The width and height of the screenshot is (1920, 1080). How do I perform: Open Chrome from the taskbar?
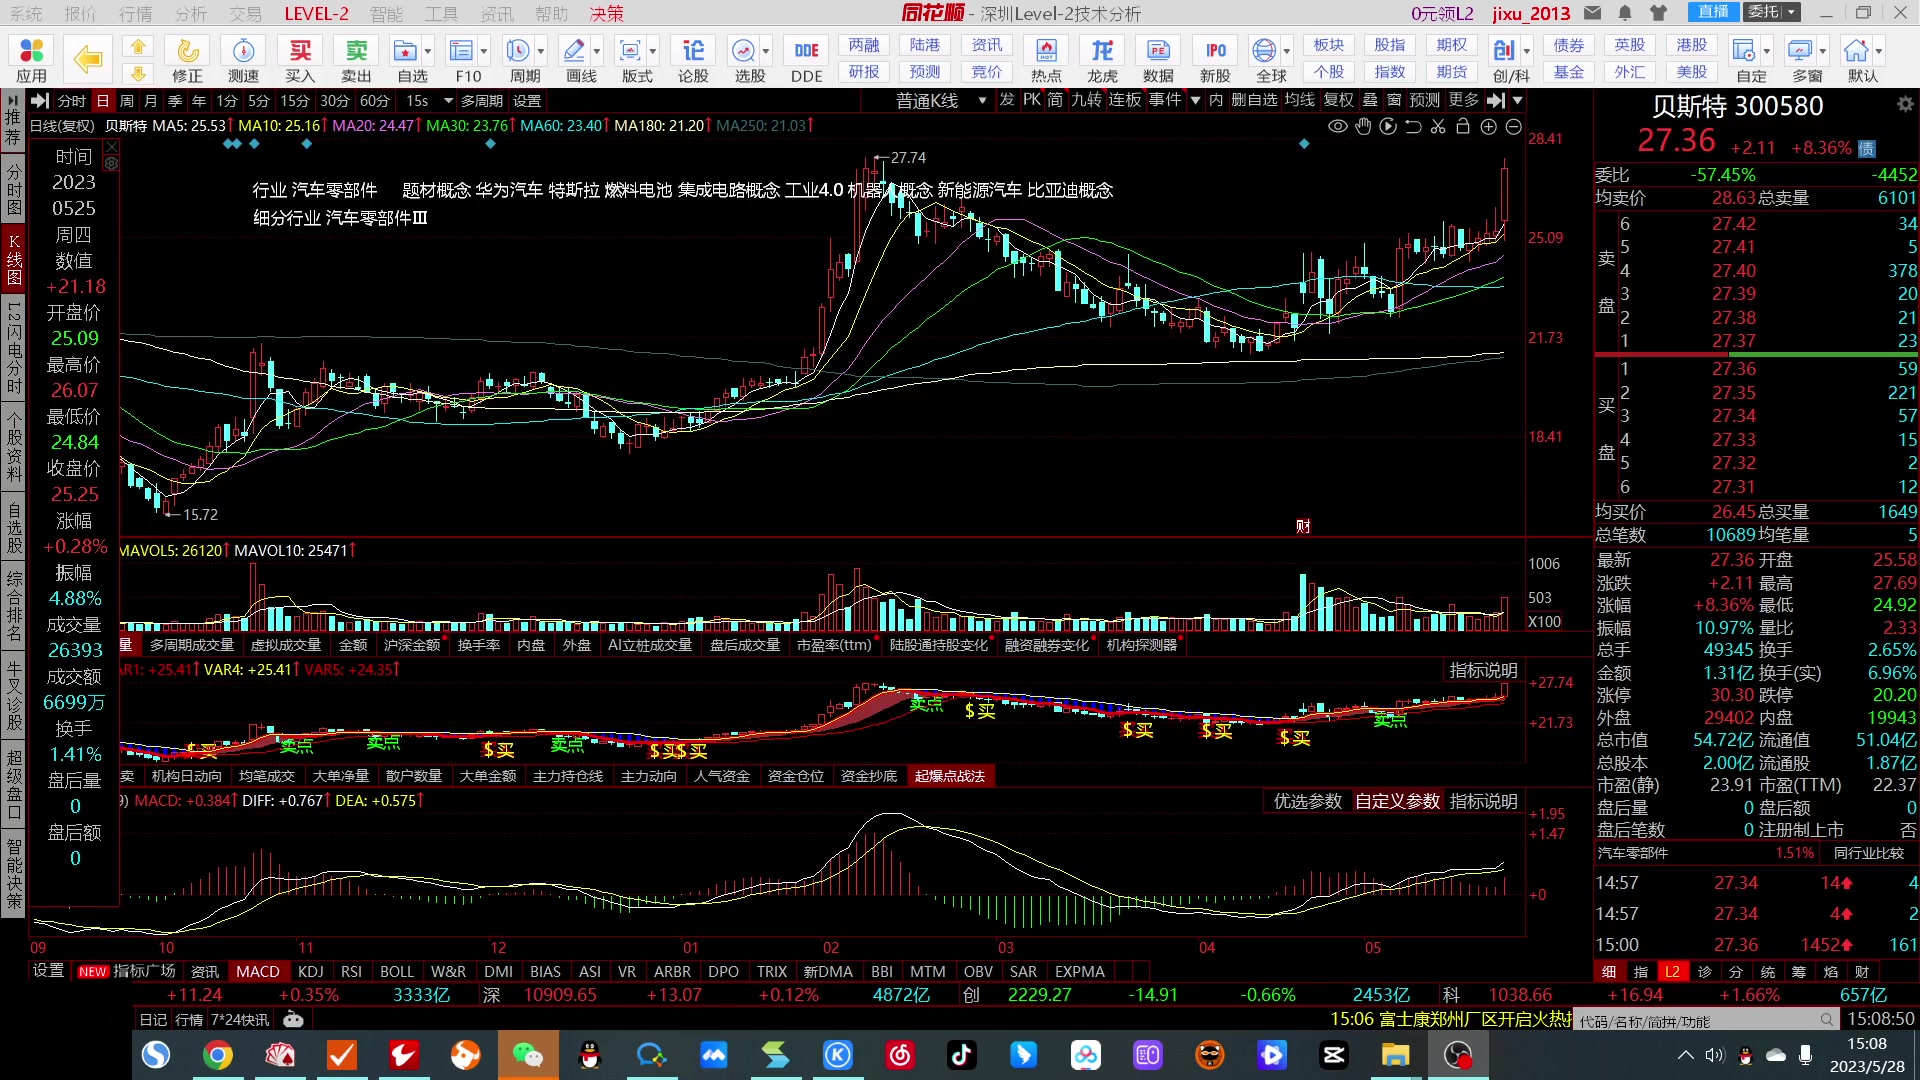[x=217, y=1055]
